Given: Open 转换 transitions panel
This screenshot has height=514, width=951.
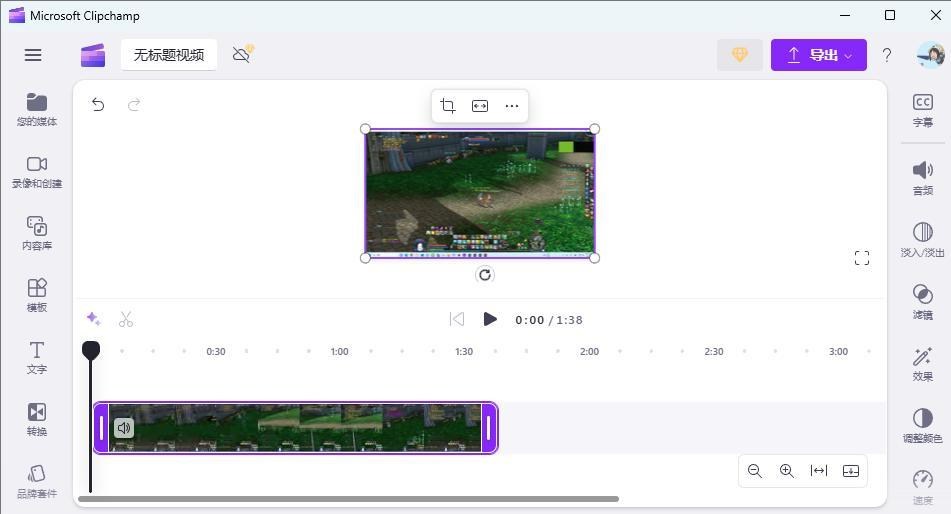Looking at the screenshot, I should 36,419.
